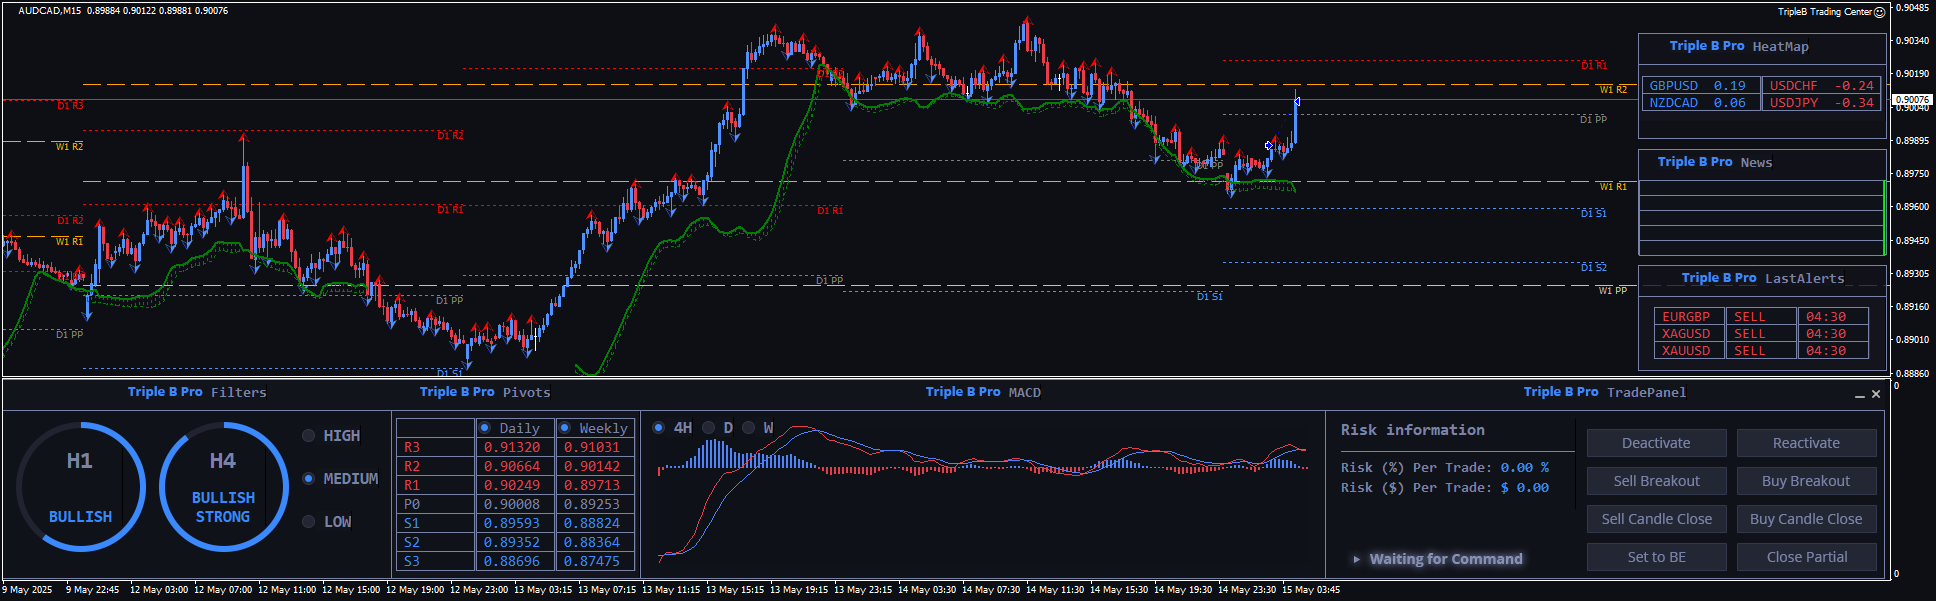1936x601 pixels.
Task: Click the current price arrow on the last candle
Action: pos(1297,101)
